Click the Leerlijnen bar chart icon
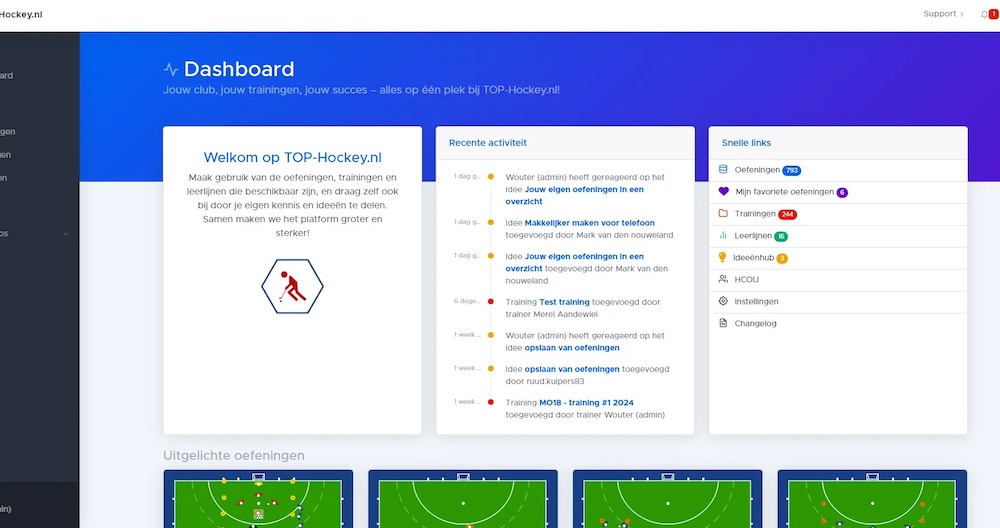This screenshot has height=528, width=1000. [724, 235]
